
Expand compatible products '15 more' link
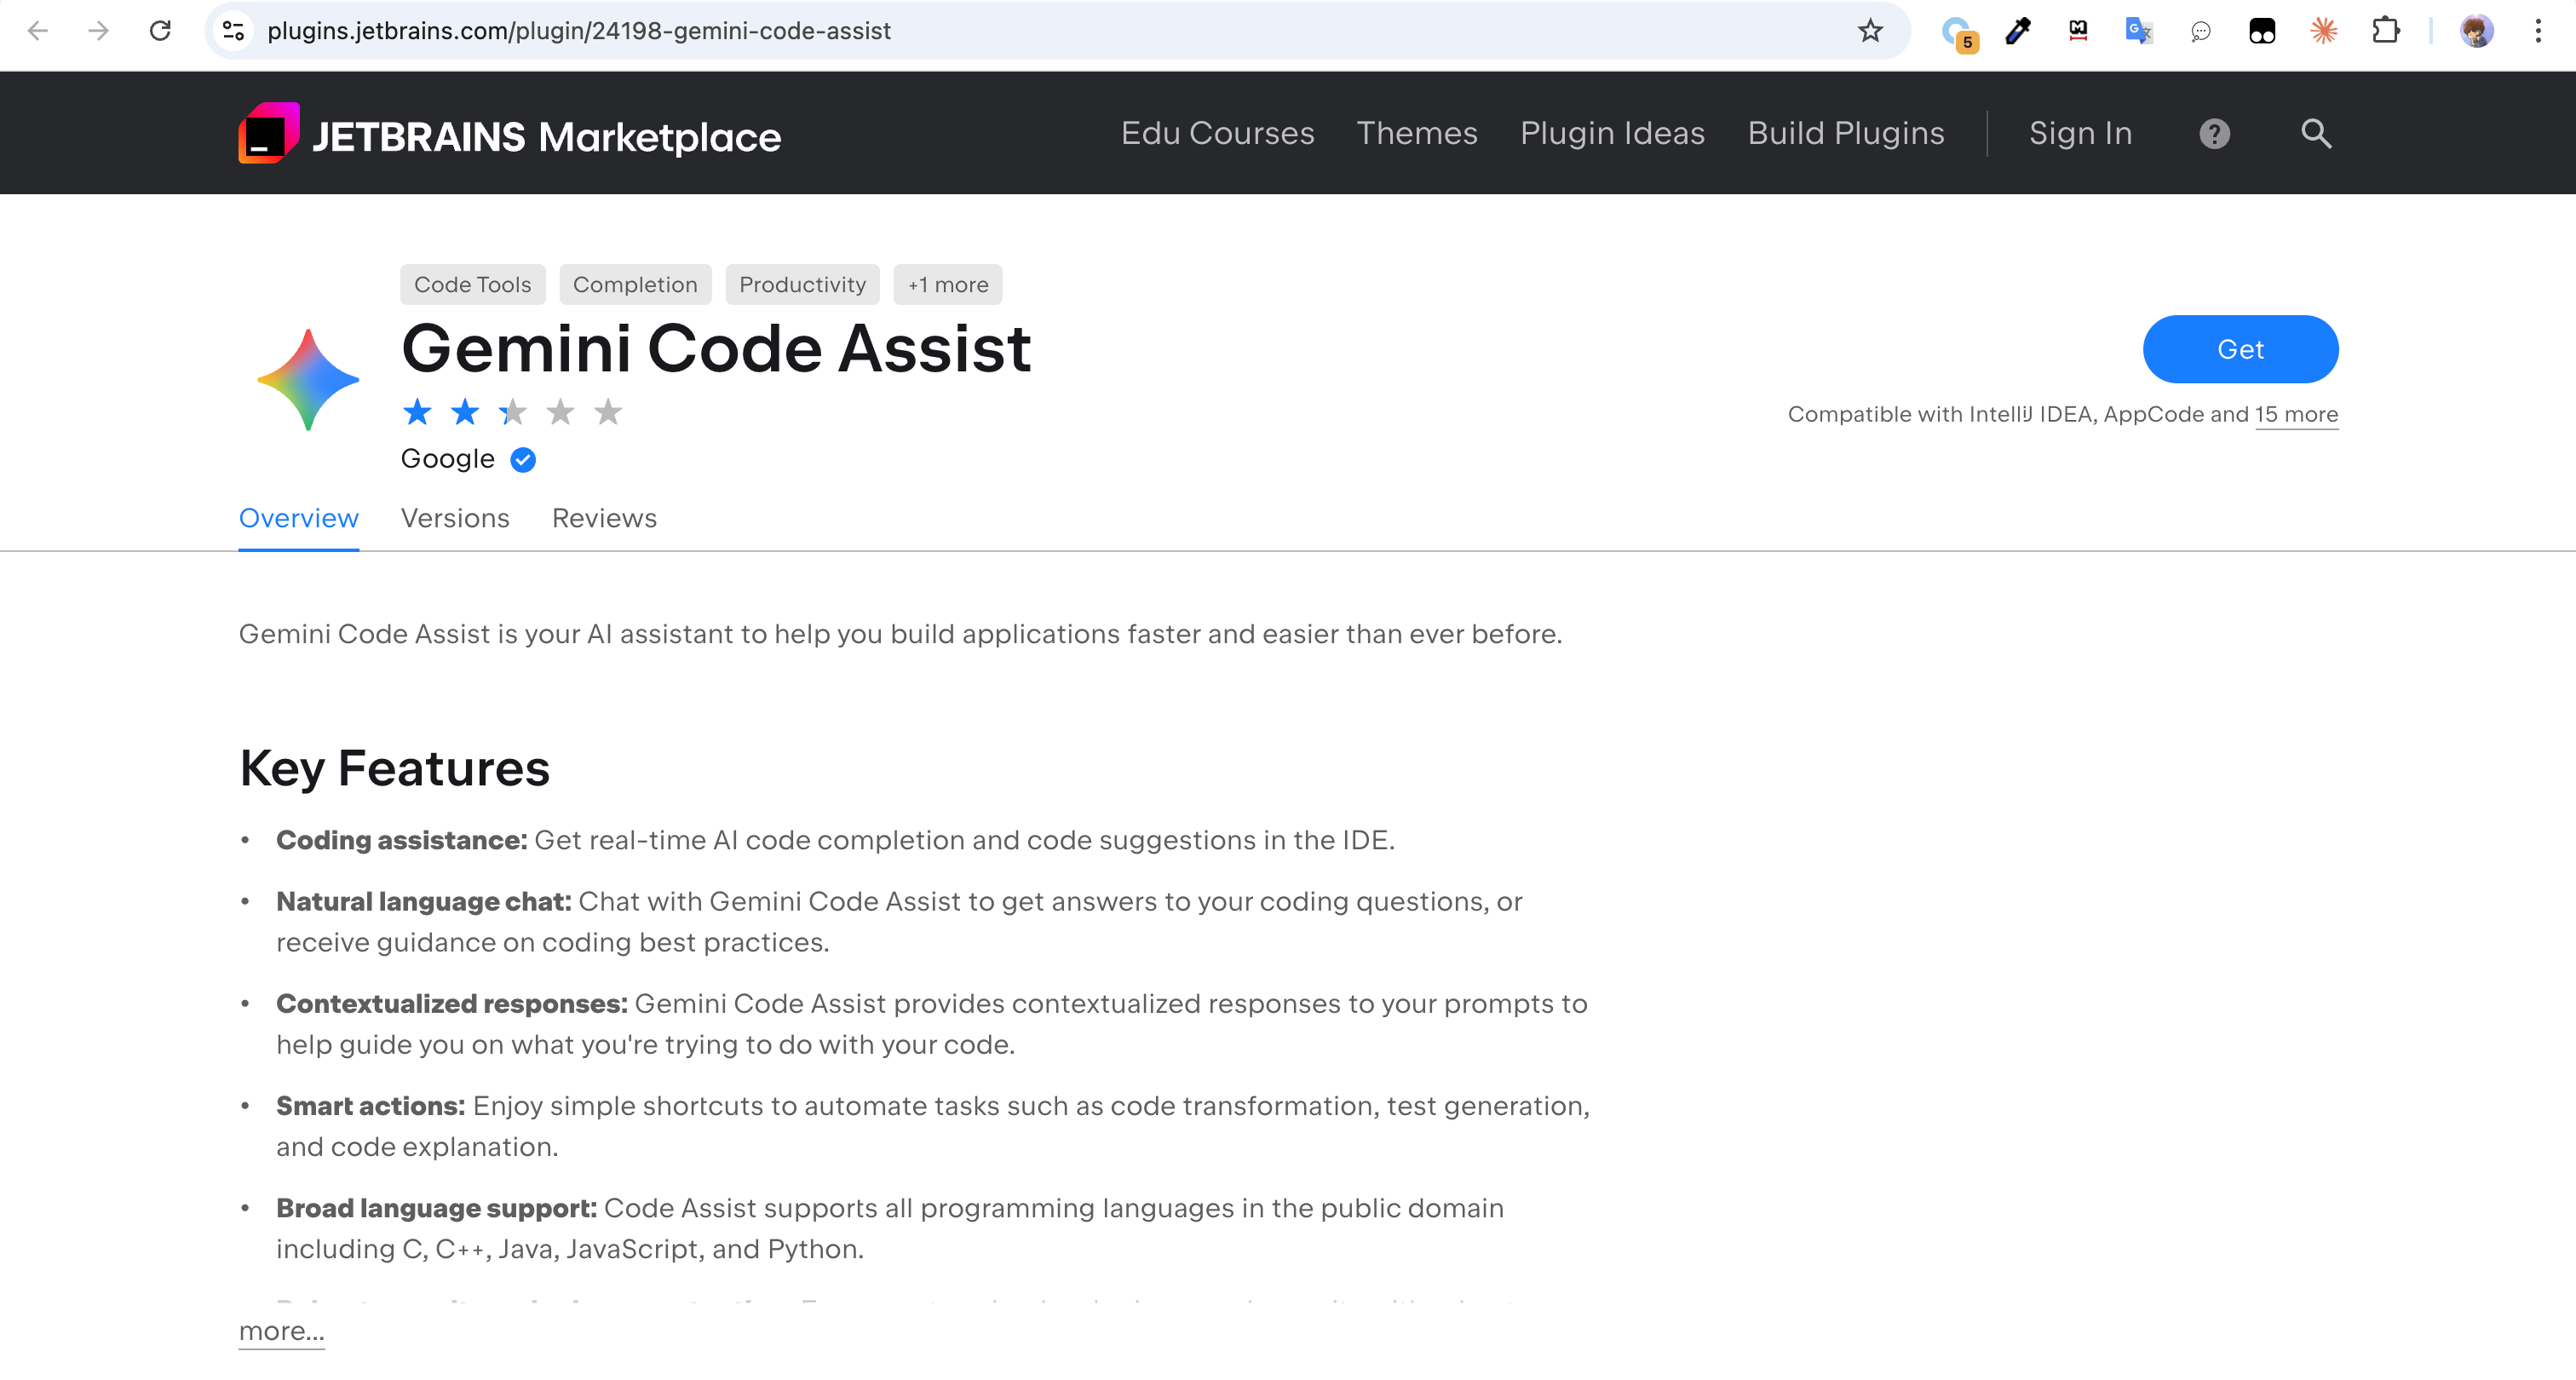tap(2296, 414)
